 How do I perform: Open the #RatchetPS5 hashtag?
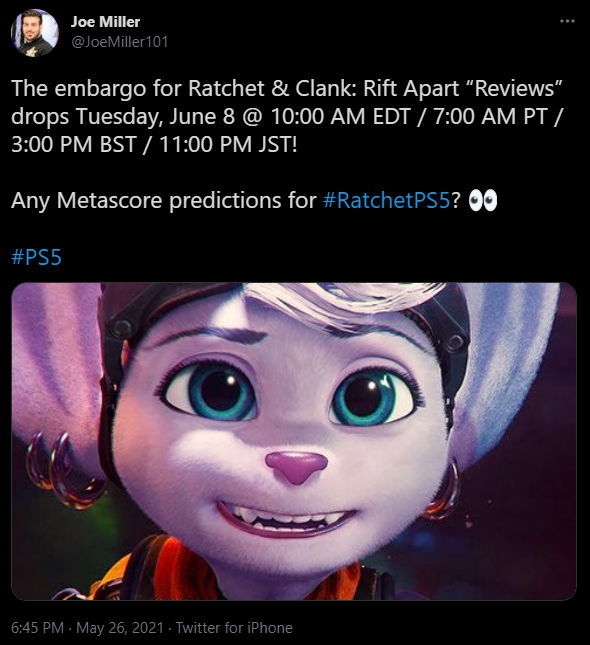click(387, 201)
